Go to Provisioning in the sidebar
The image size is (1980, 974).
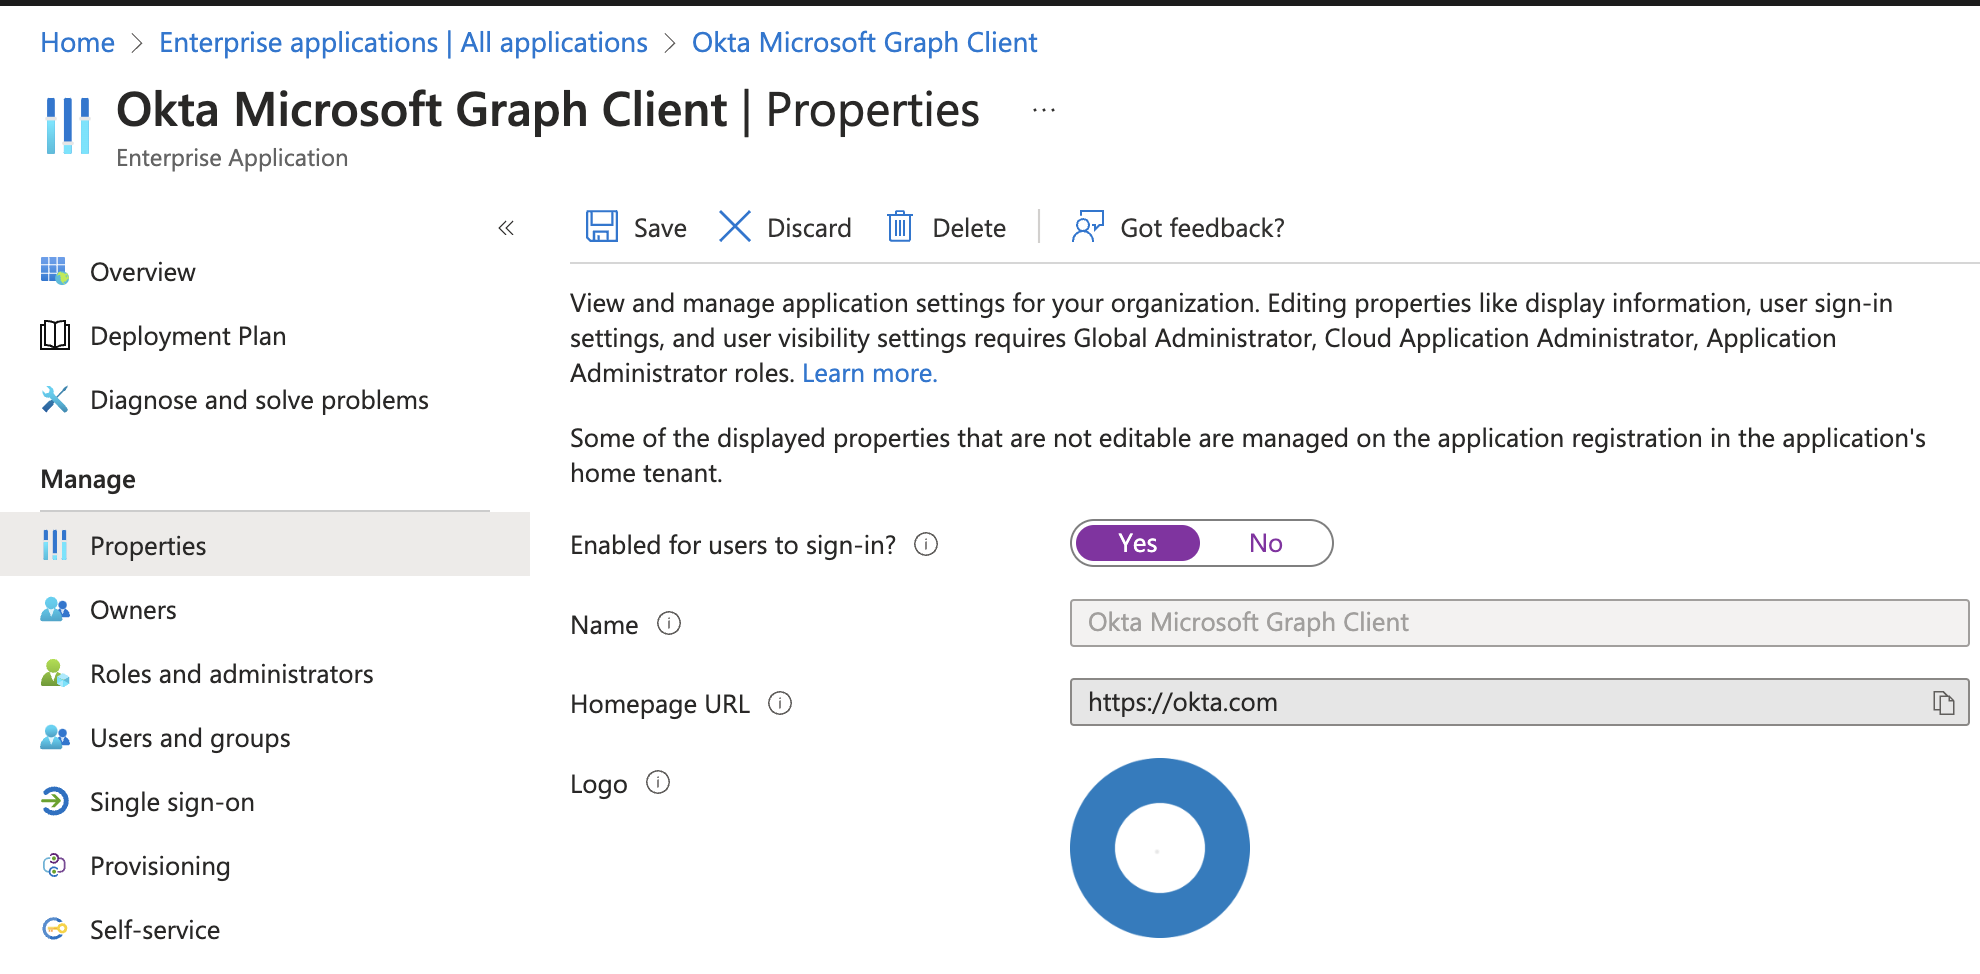160,866
